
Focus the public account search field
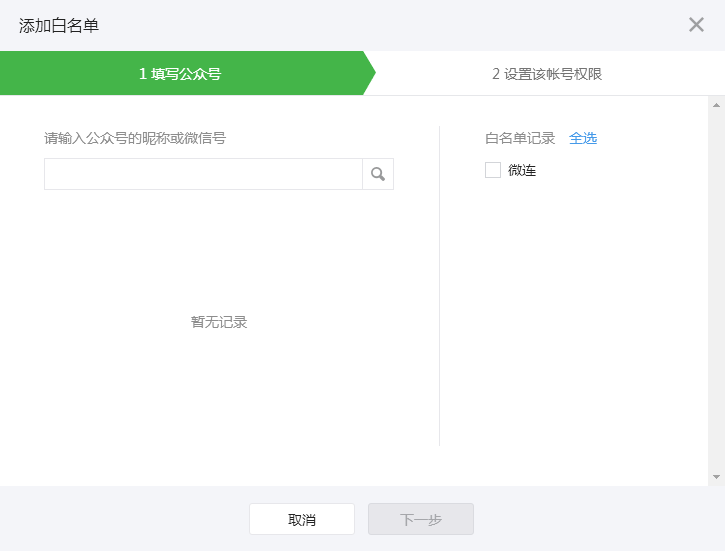(203, 174)
